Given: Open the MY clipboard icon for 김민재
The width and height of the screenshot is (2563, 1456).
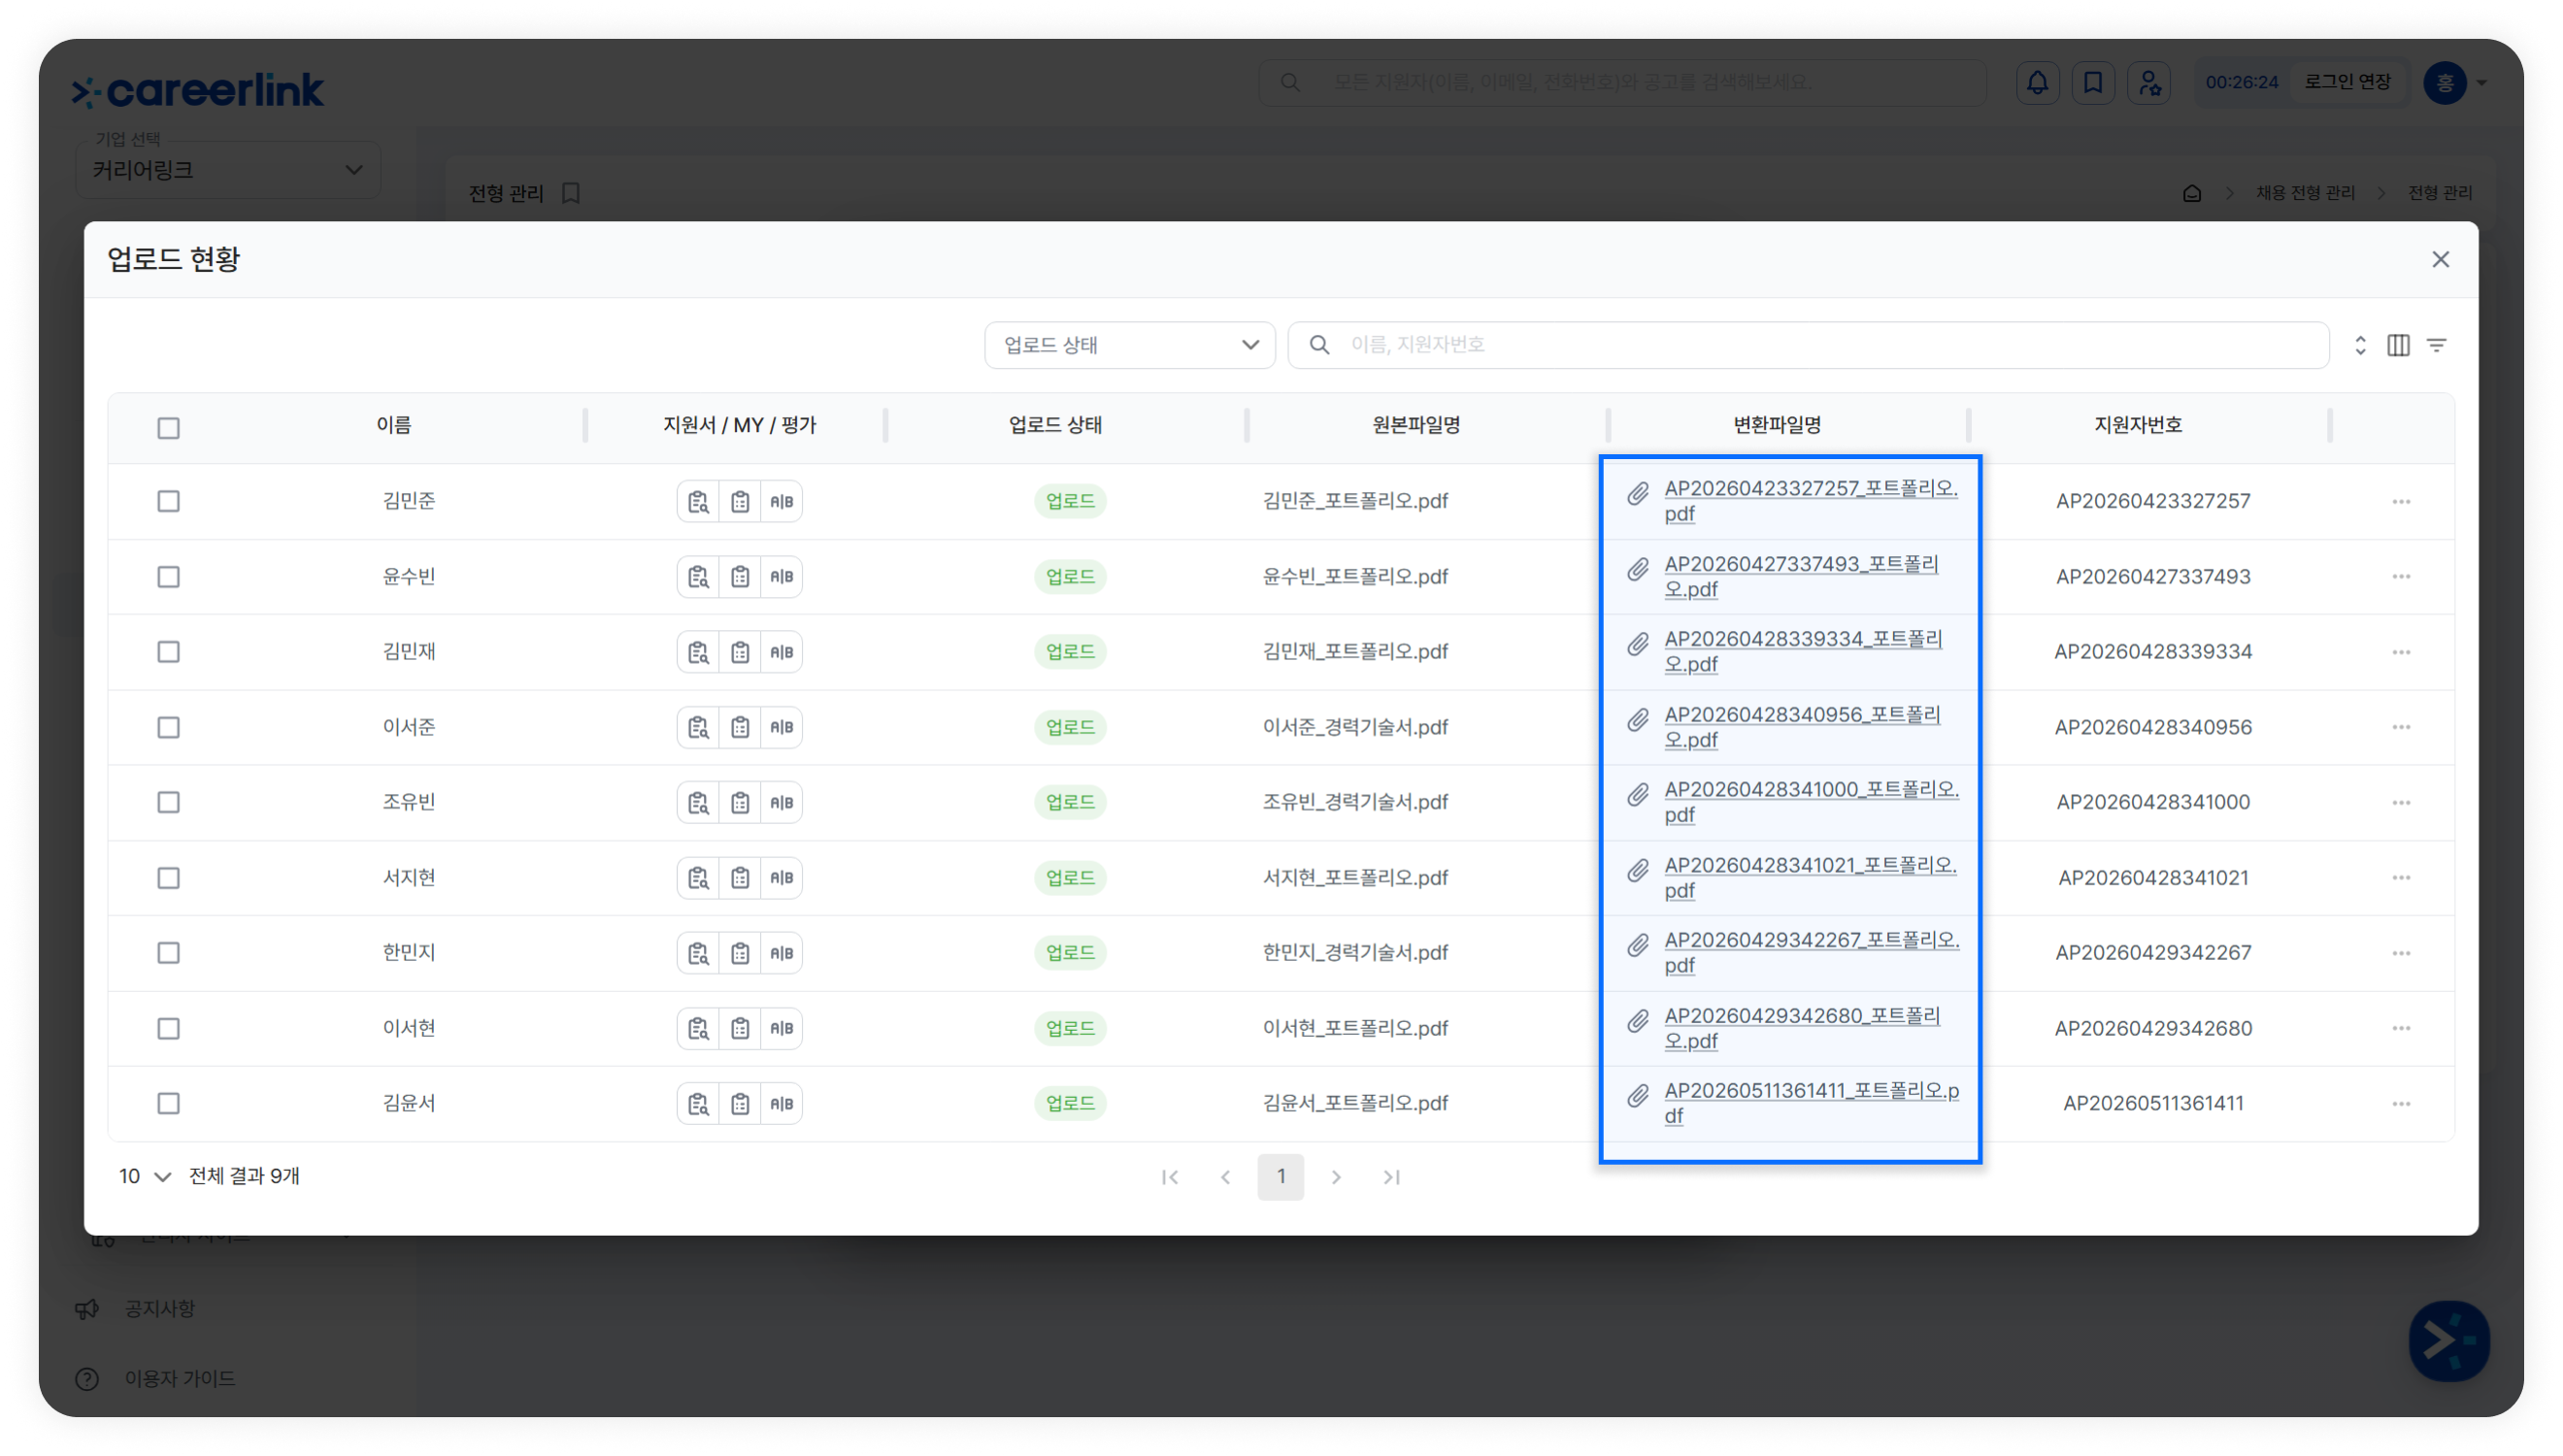Looking at the screenshot, I should pos(740,652).
